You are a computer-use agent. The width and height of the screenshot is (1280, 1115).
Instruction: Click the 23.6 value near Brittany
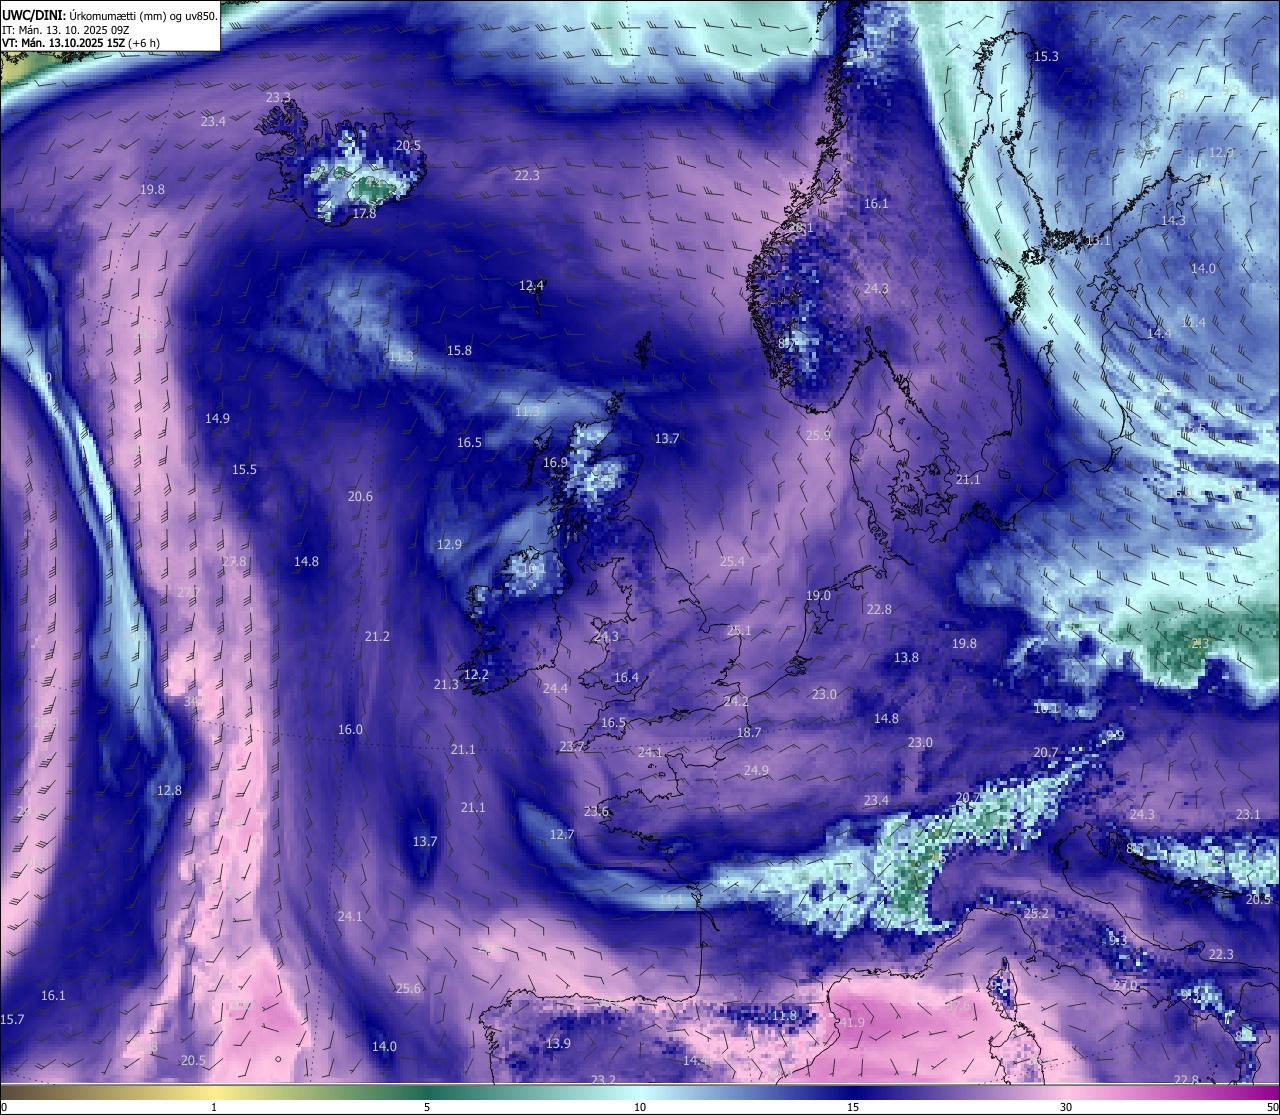pos(596,811)
